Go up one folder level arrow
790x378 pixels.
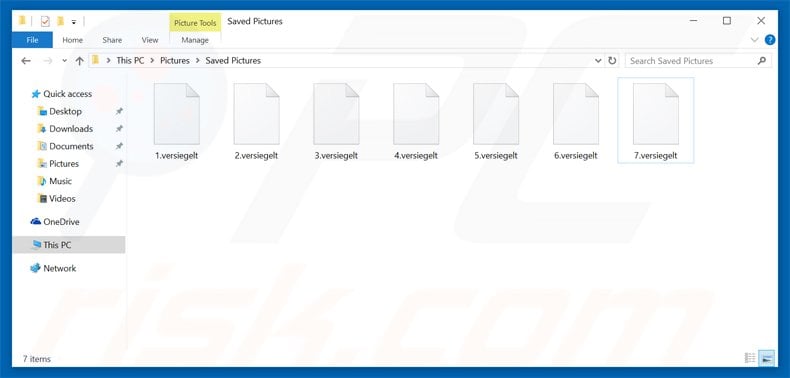point(79,61)
